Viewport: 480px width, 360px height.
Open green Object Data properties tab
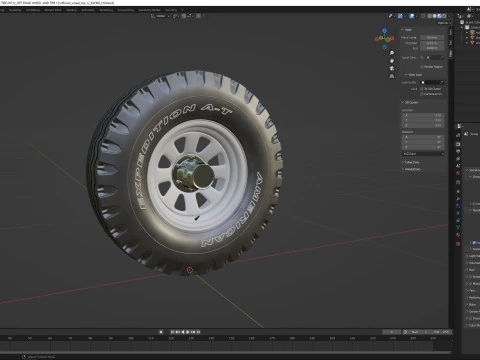[458, 227]
